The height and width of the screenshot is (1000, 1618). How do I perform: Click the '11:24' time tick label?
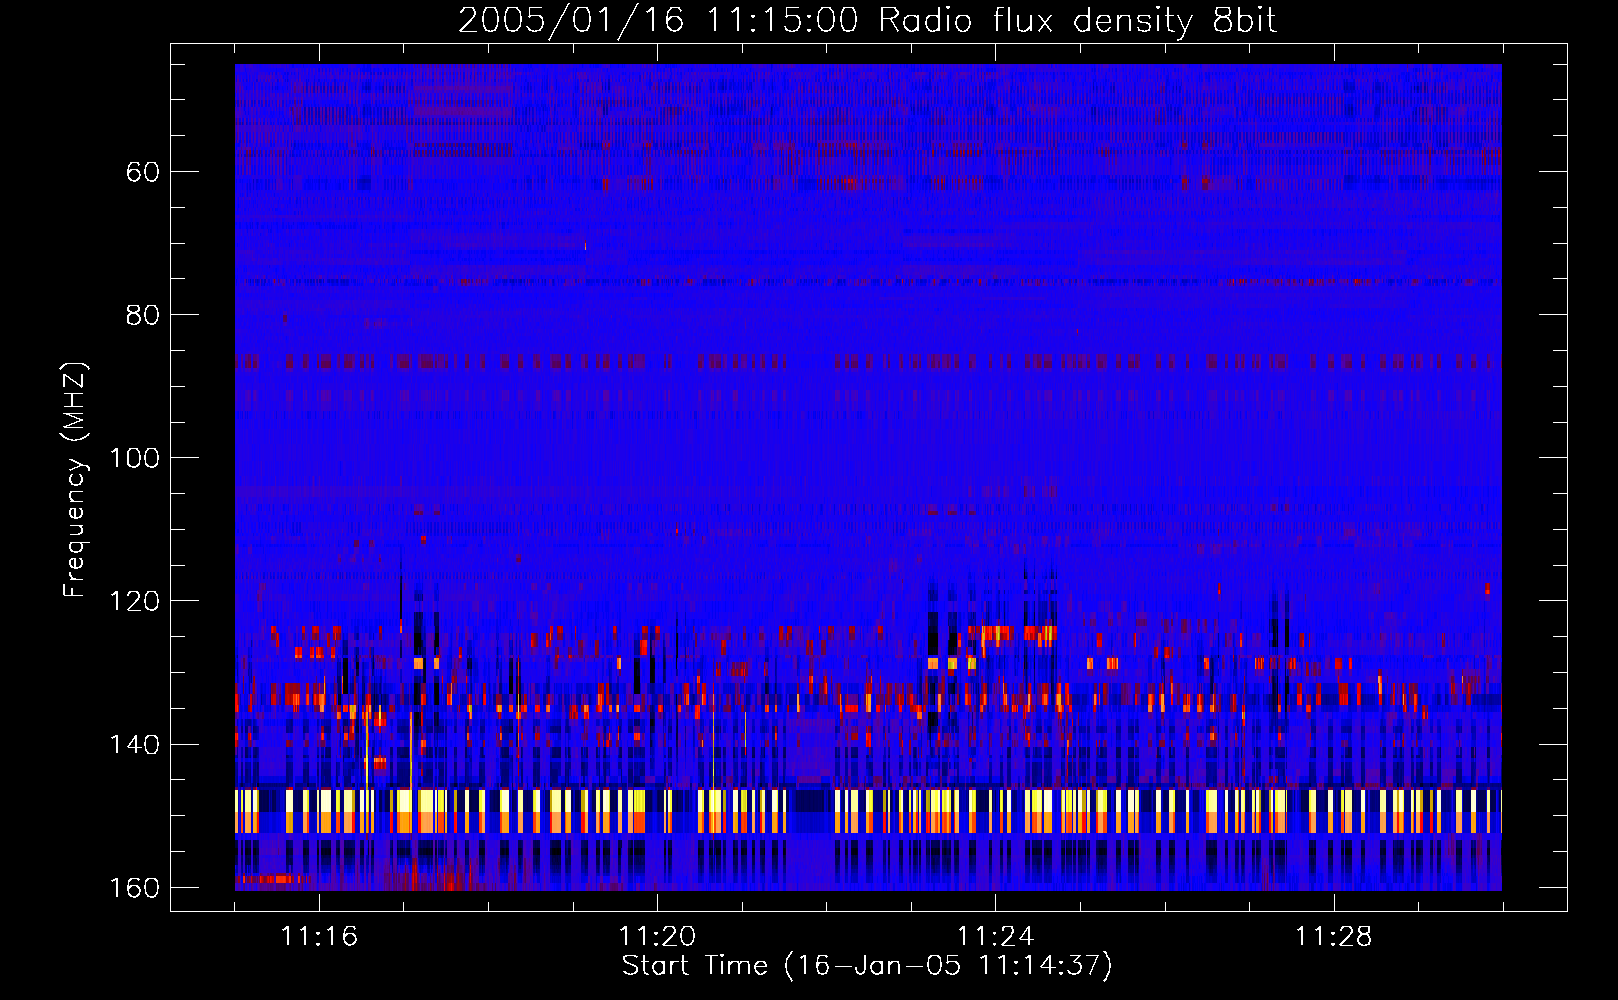995,936
